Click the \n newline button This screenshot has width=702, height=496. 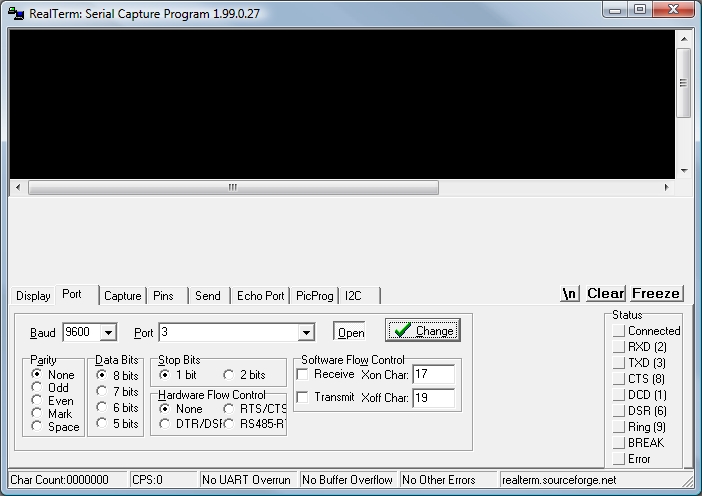(x=569, y=294)
